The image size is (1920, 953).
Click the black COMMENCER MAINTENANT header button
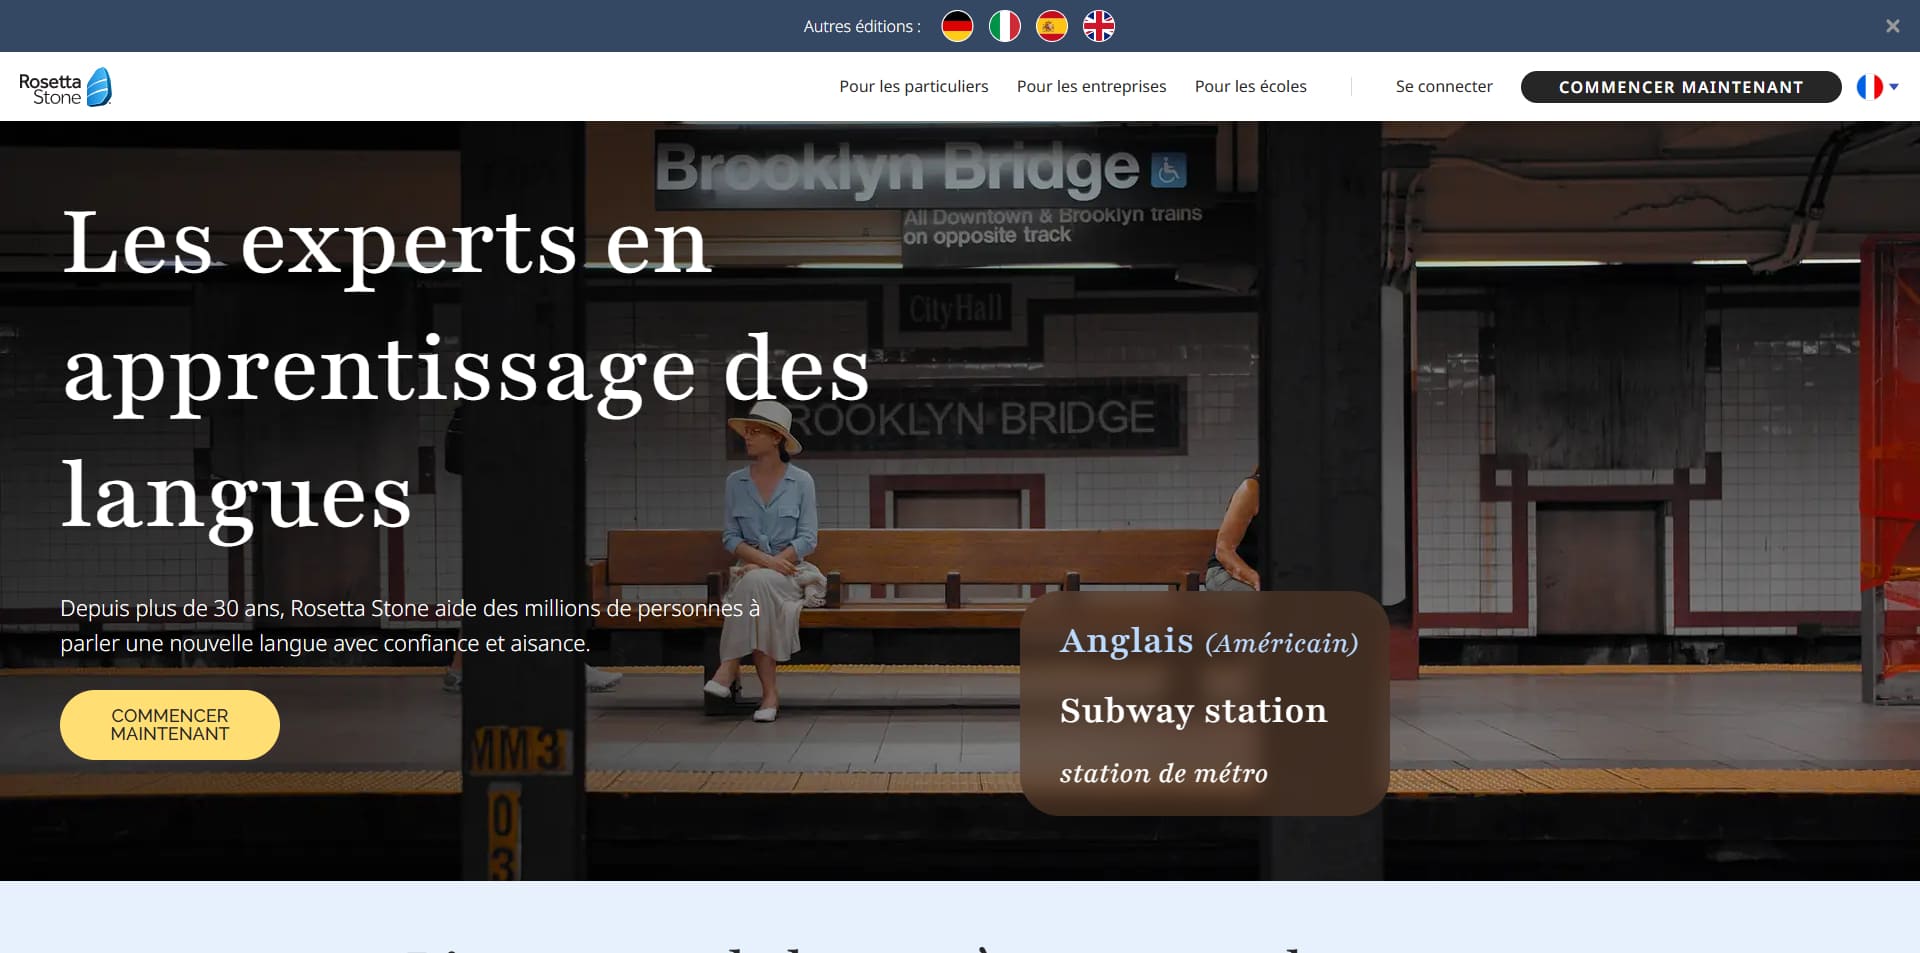click(x=1680, y=87)
